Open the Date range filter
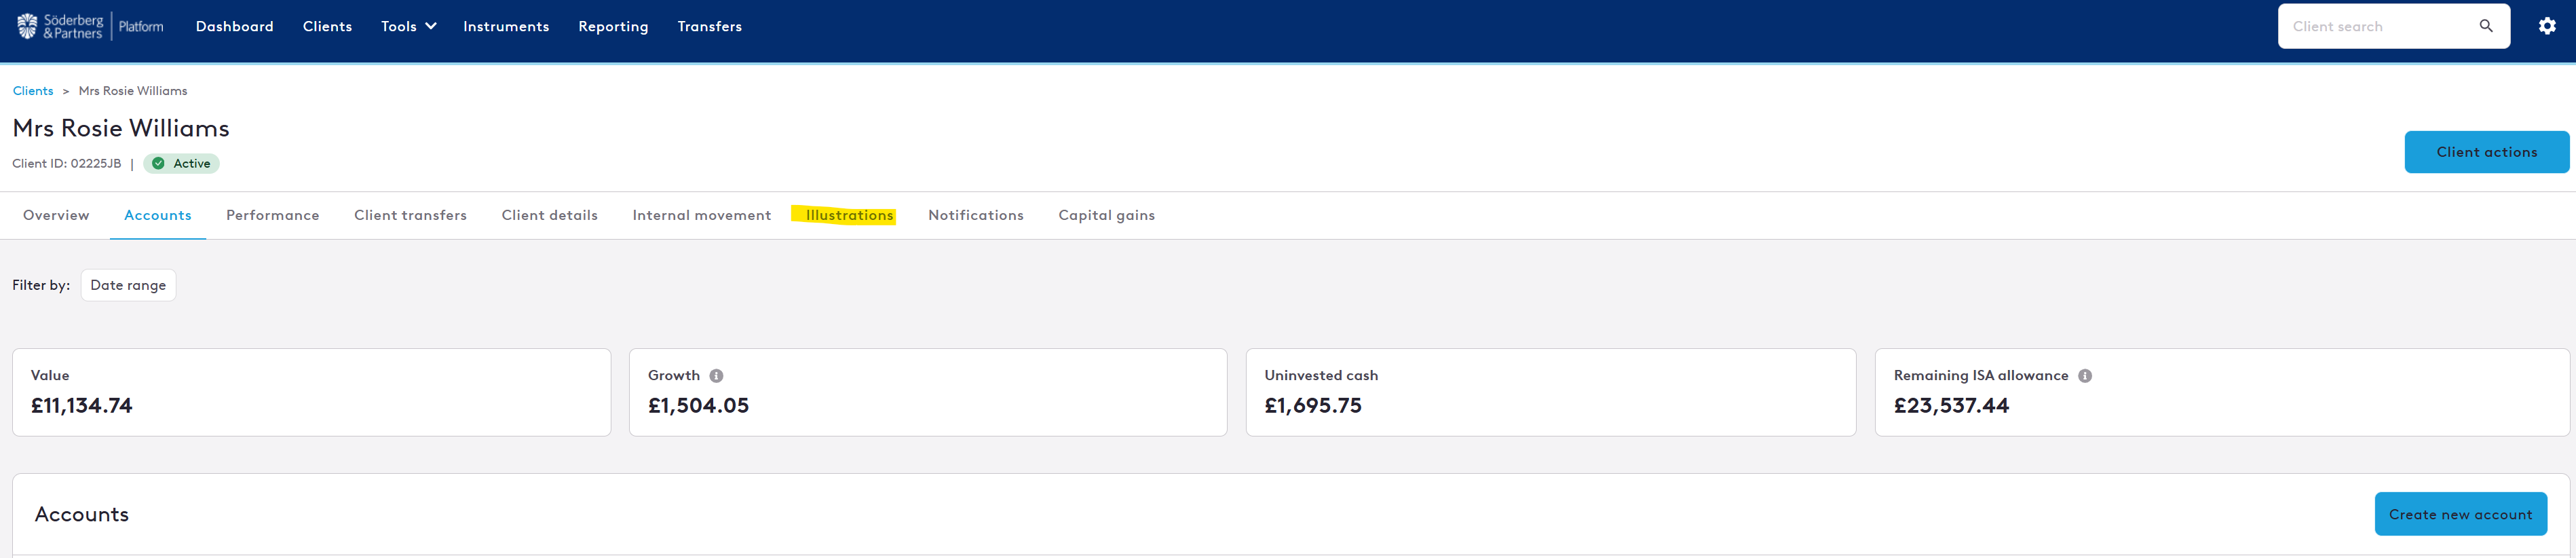 128,285
